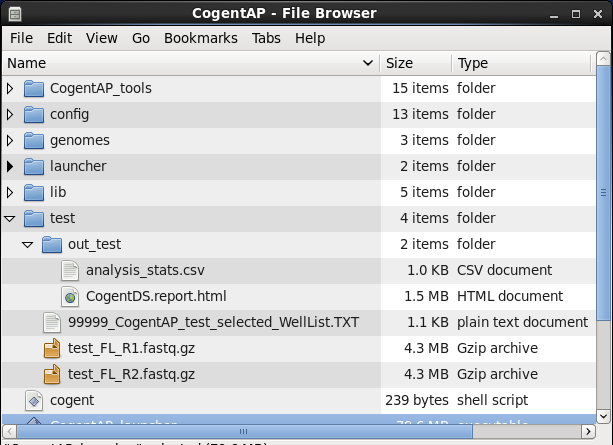Sort the list by Type column
The width and height of the screenshot is (613, 445).
(521, 63)
